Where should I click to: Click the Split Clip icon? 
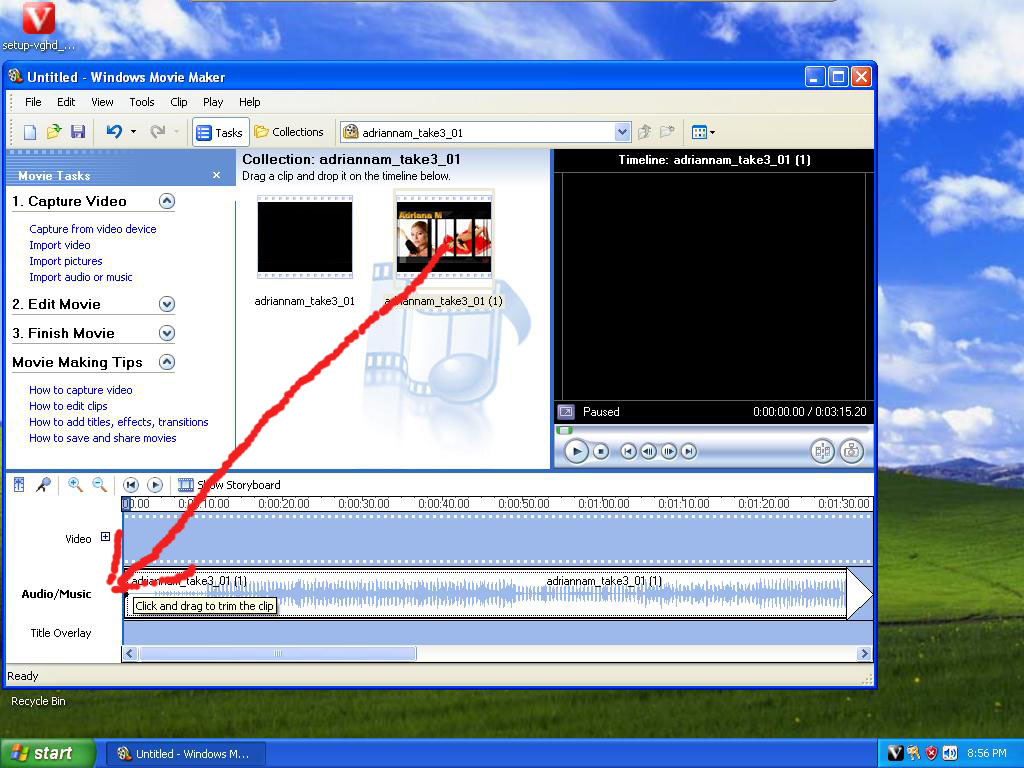822,451
